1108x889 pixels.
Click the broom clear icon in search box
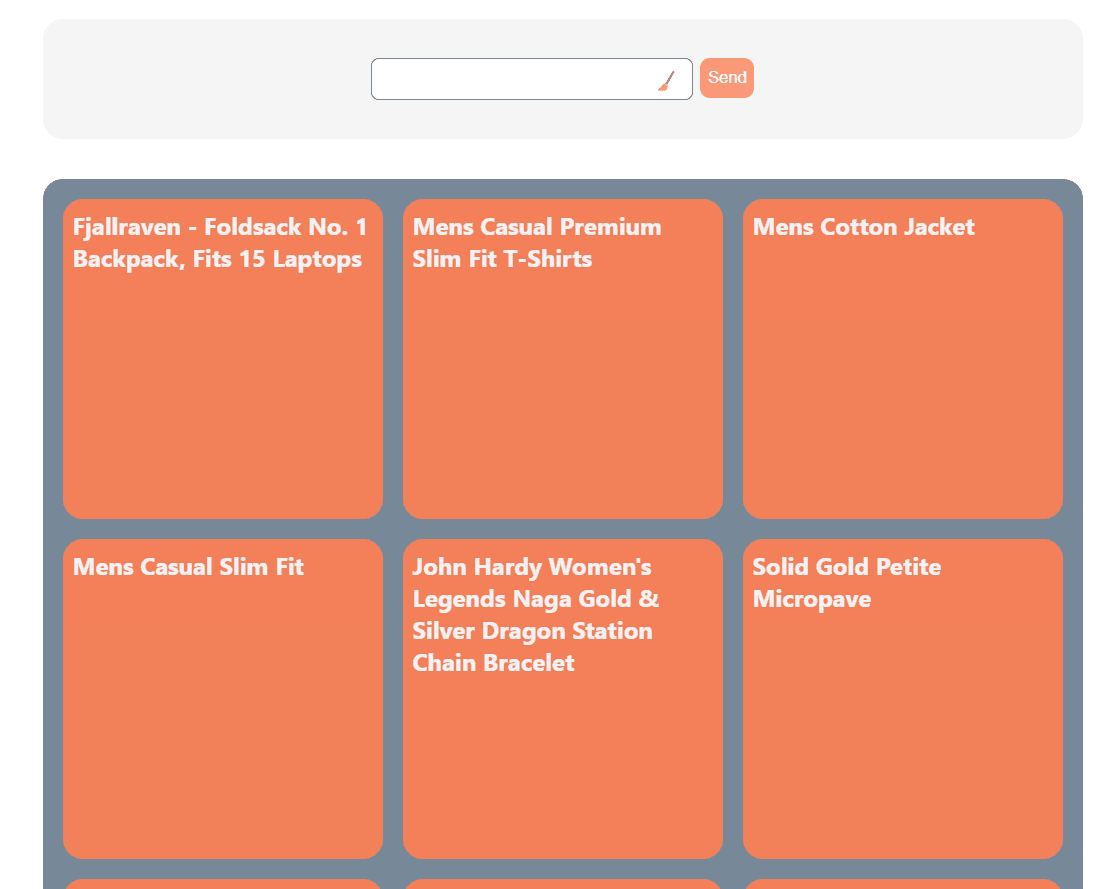click(666, 81)
